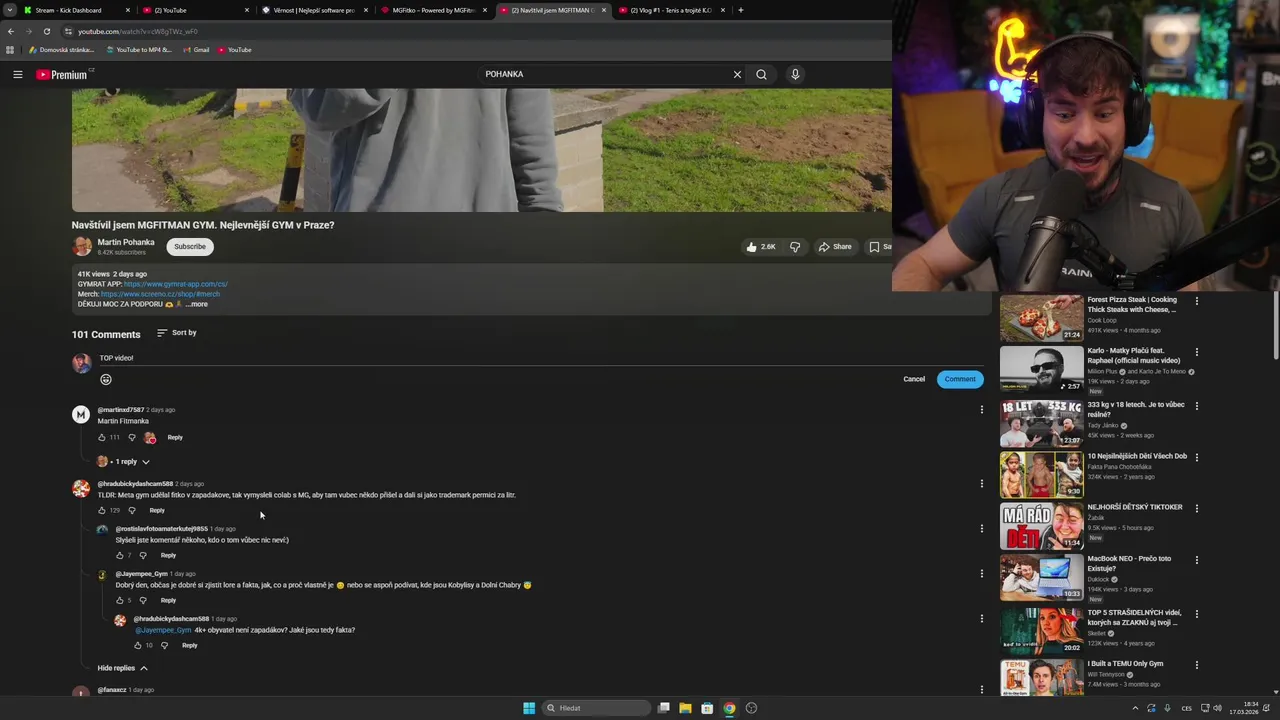Open options for the @martinxd7587 comment
The height and width of the screenshot is (720, 1280).
981,409
